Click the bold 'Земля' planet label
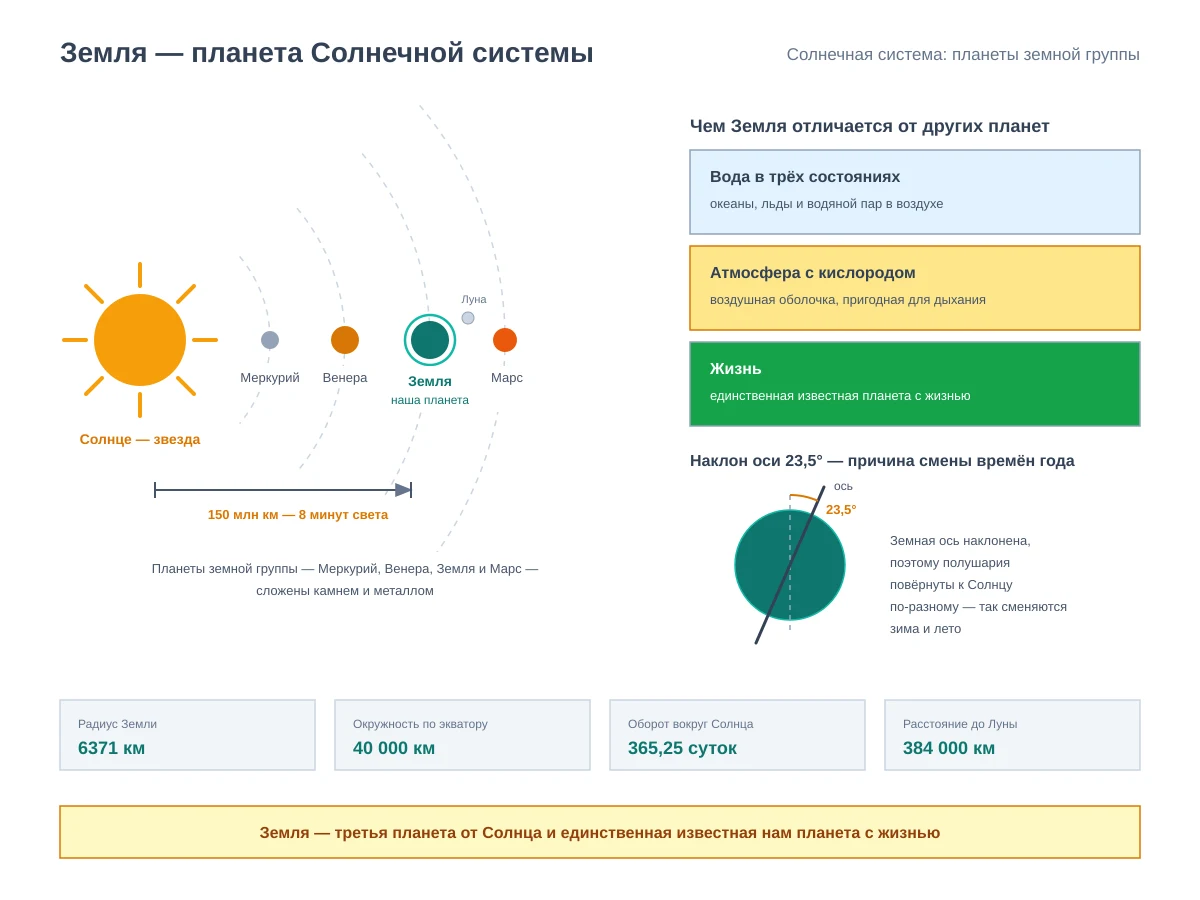 430,381
